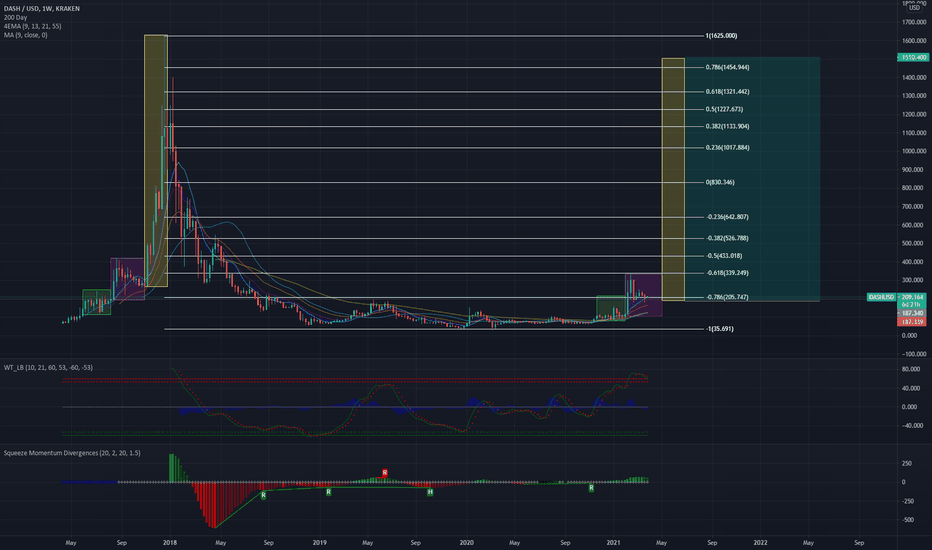932x550 pixels.
Task: Click the -500 value on Squeeze Momentum axis
Action: coord(908,520)
